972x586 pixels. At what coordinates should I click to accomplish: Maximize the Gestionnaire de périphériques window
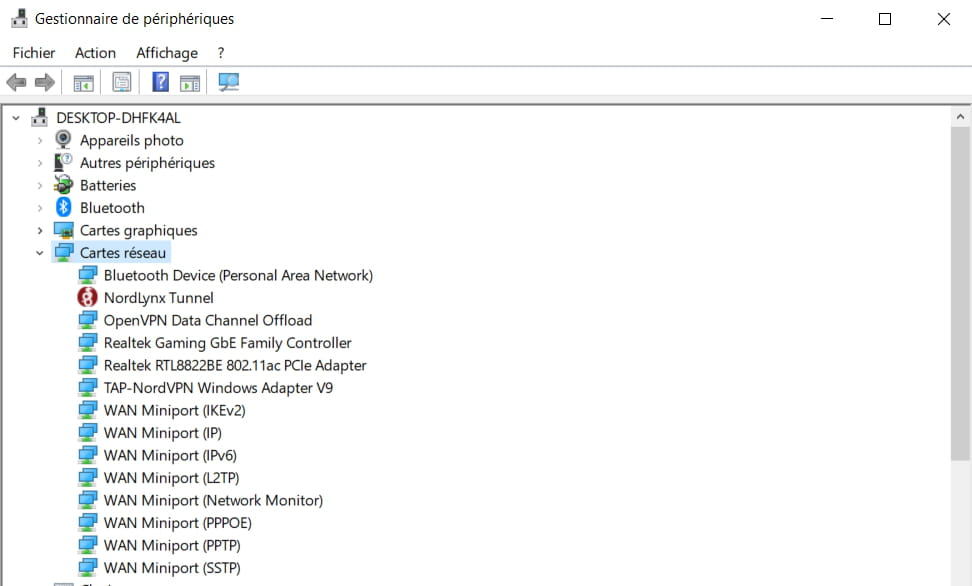tap(885, 19)
